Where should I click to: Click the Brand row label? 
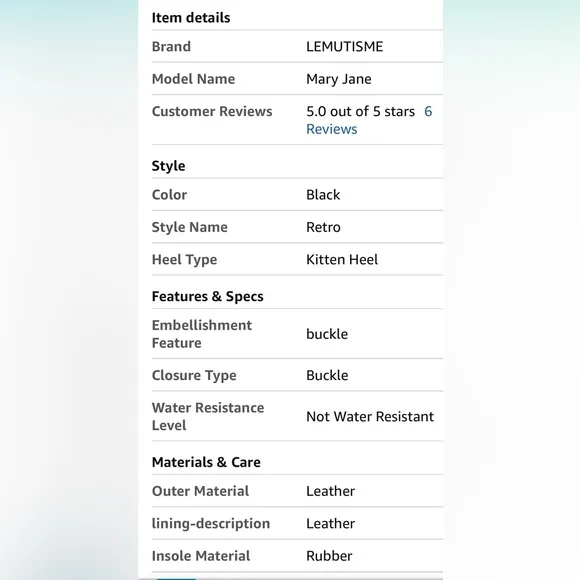coord(171,47)
